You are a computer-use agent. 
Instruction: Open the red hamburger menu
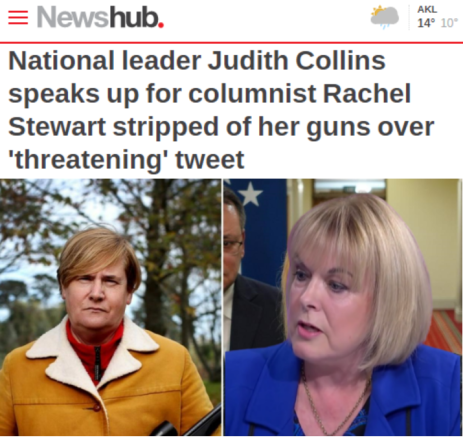(x=18, y=17)
